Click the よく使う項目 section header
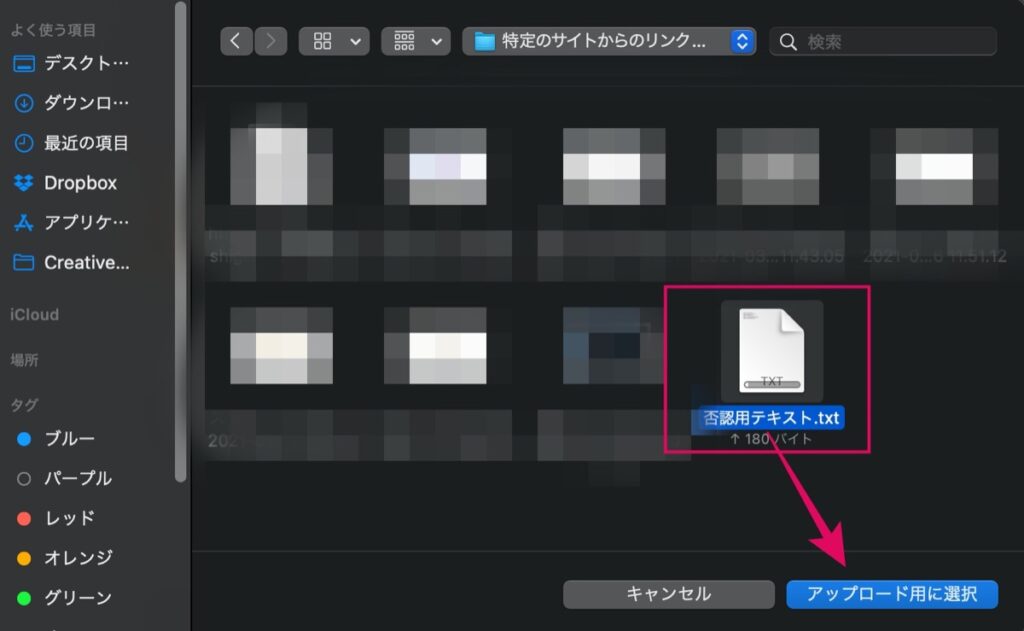Viewport: 1024px width, 631px height. (54, 30)
